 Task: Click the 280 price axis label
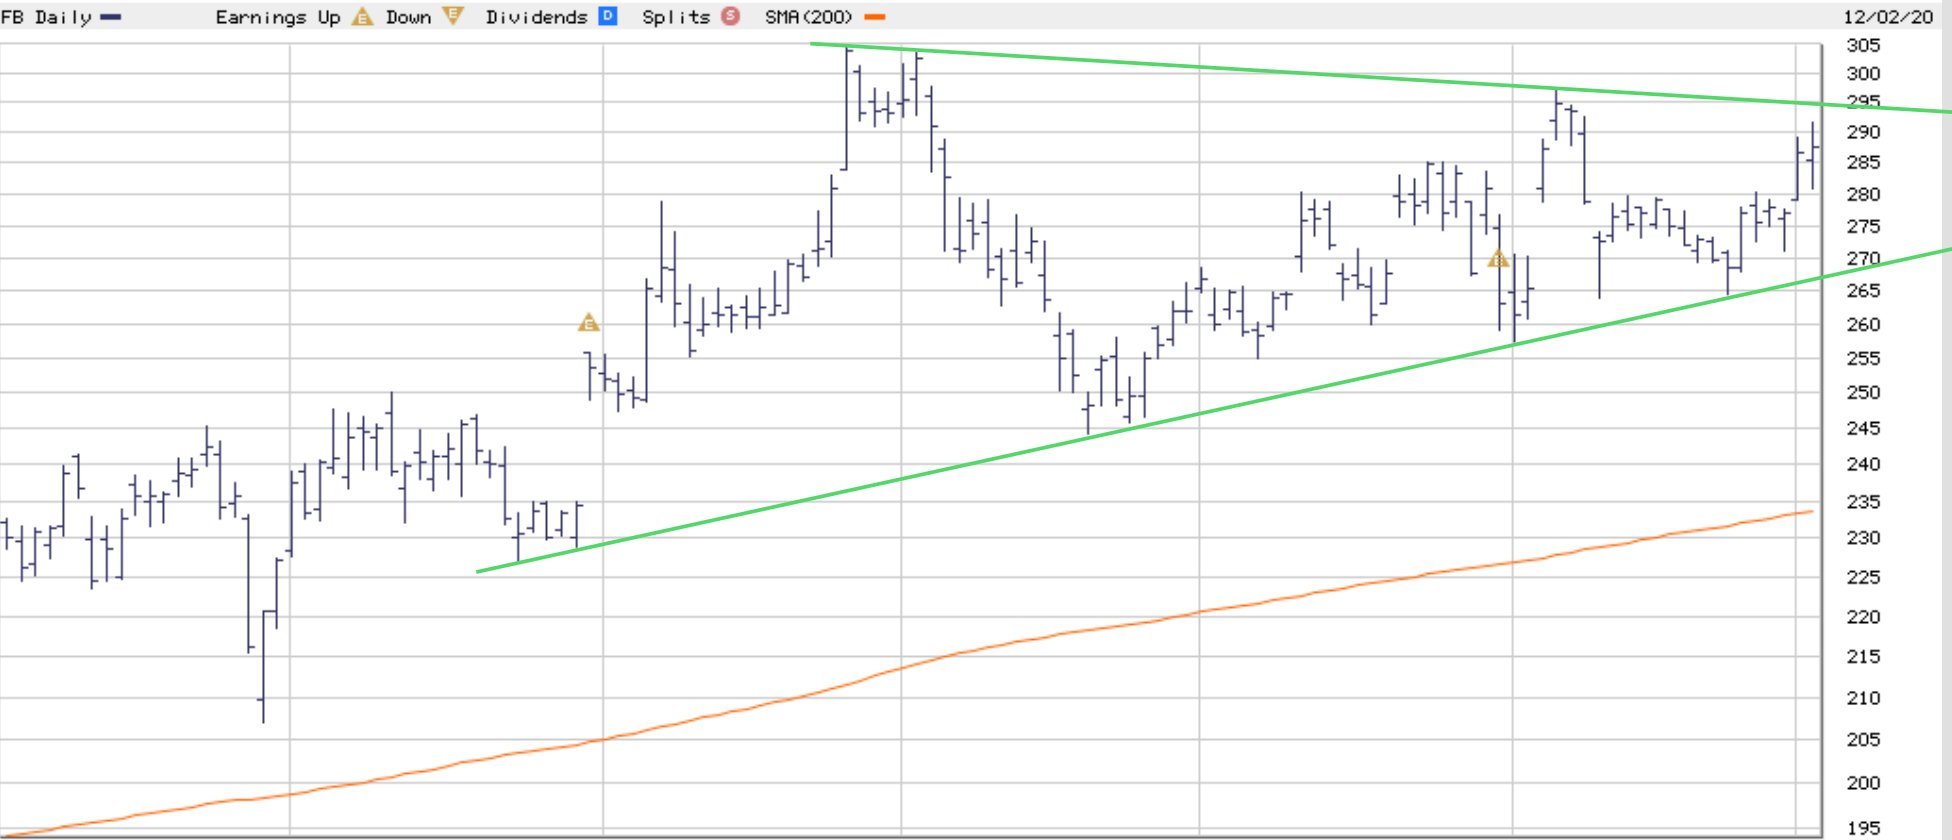click(1863, 194)
